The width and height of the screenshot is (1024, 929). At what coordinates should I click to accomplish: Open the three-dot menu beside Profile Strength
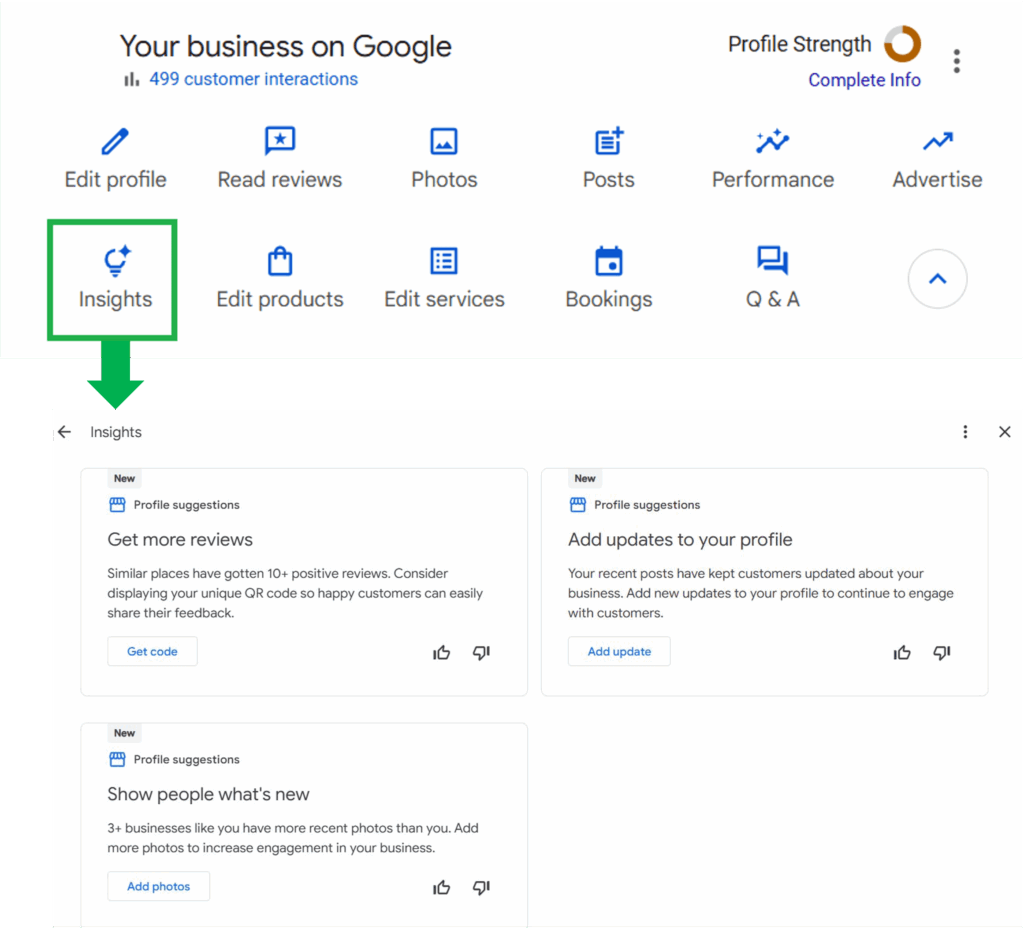(x=957, y=60)
